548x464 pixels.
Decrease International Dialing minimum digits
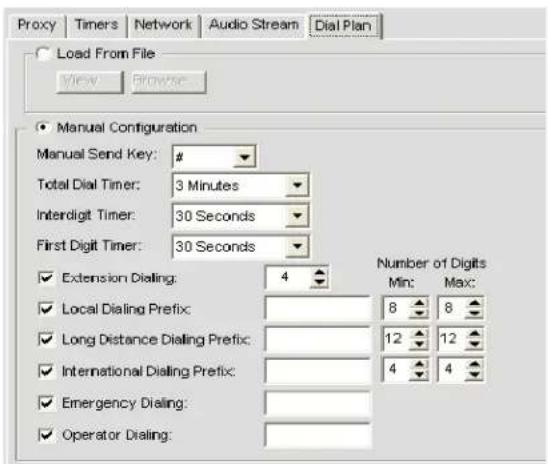point(419,374)
